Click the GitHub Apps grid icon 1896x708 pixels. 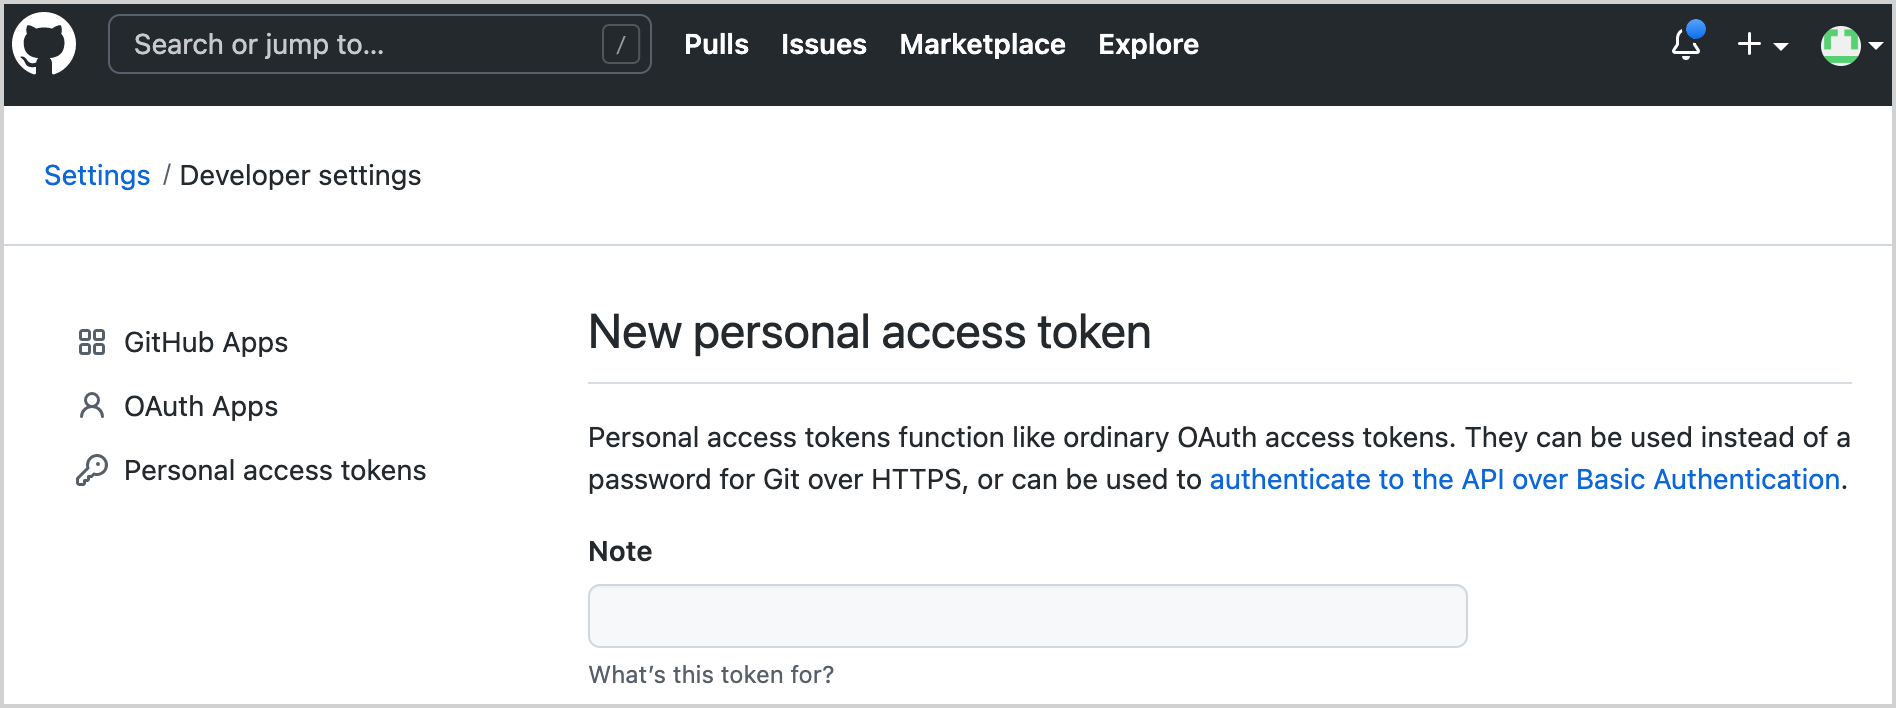(x=93, y=341)
